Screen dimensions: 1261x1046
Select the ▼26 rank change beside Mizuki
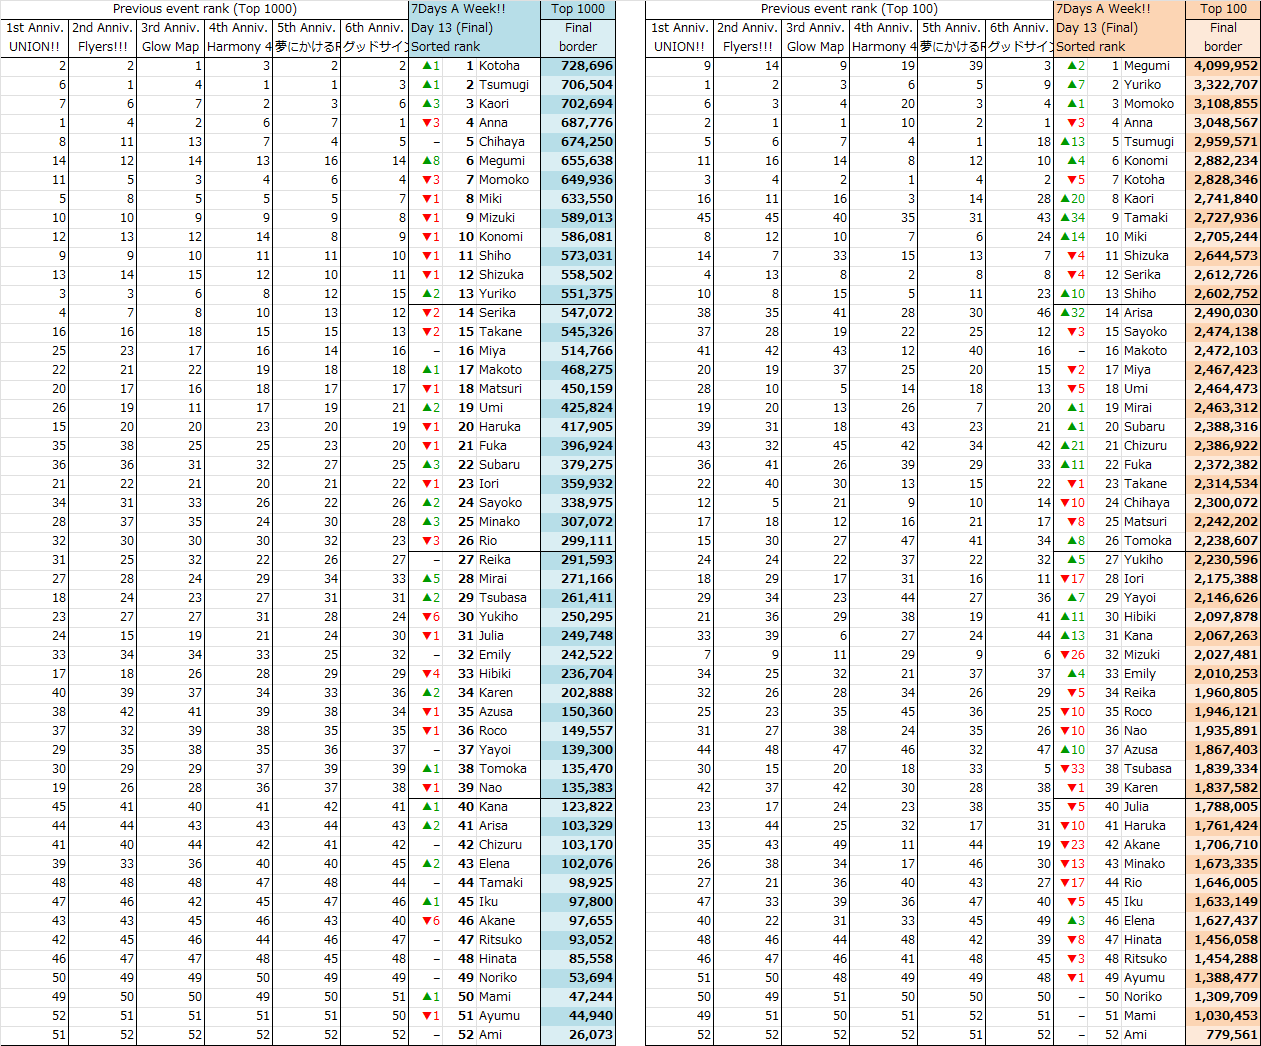1072,655
